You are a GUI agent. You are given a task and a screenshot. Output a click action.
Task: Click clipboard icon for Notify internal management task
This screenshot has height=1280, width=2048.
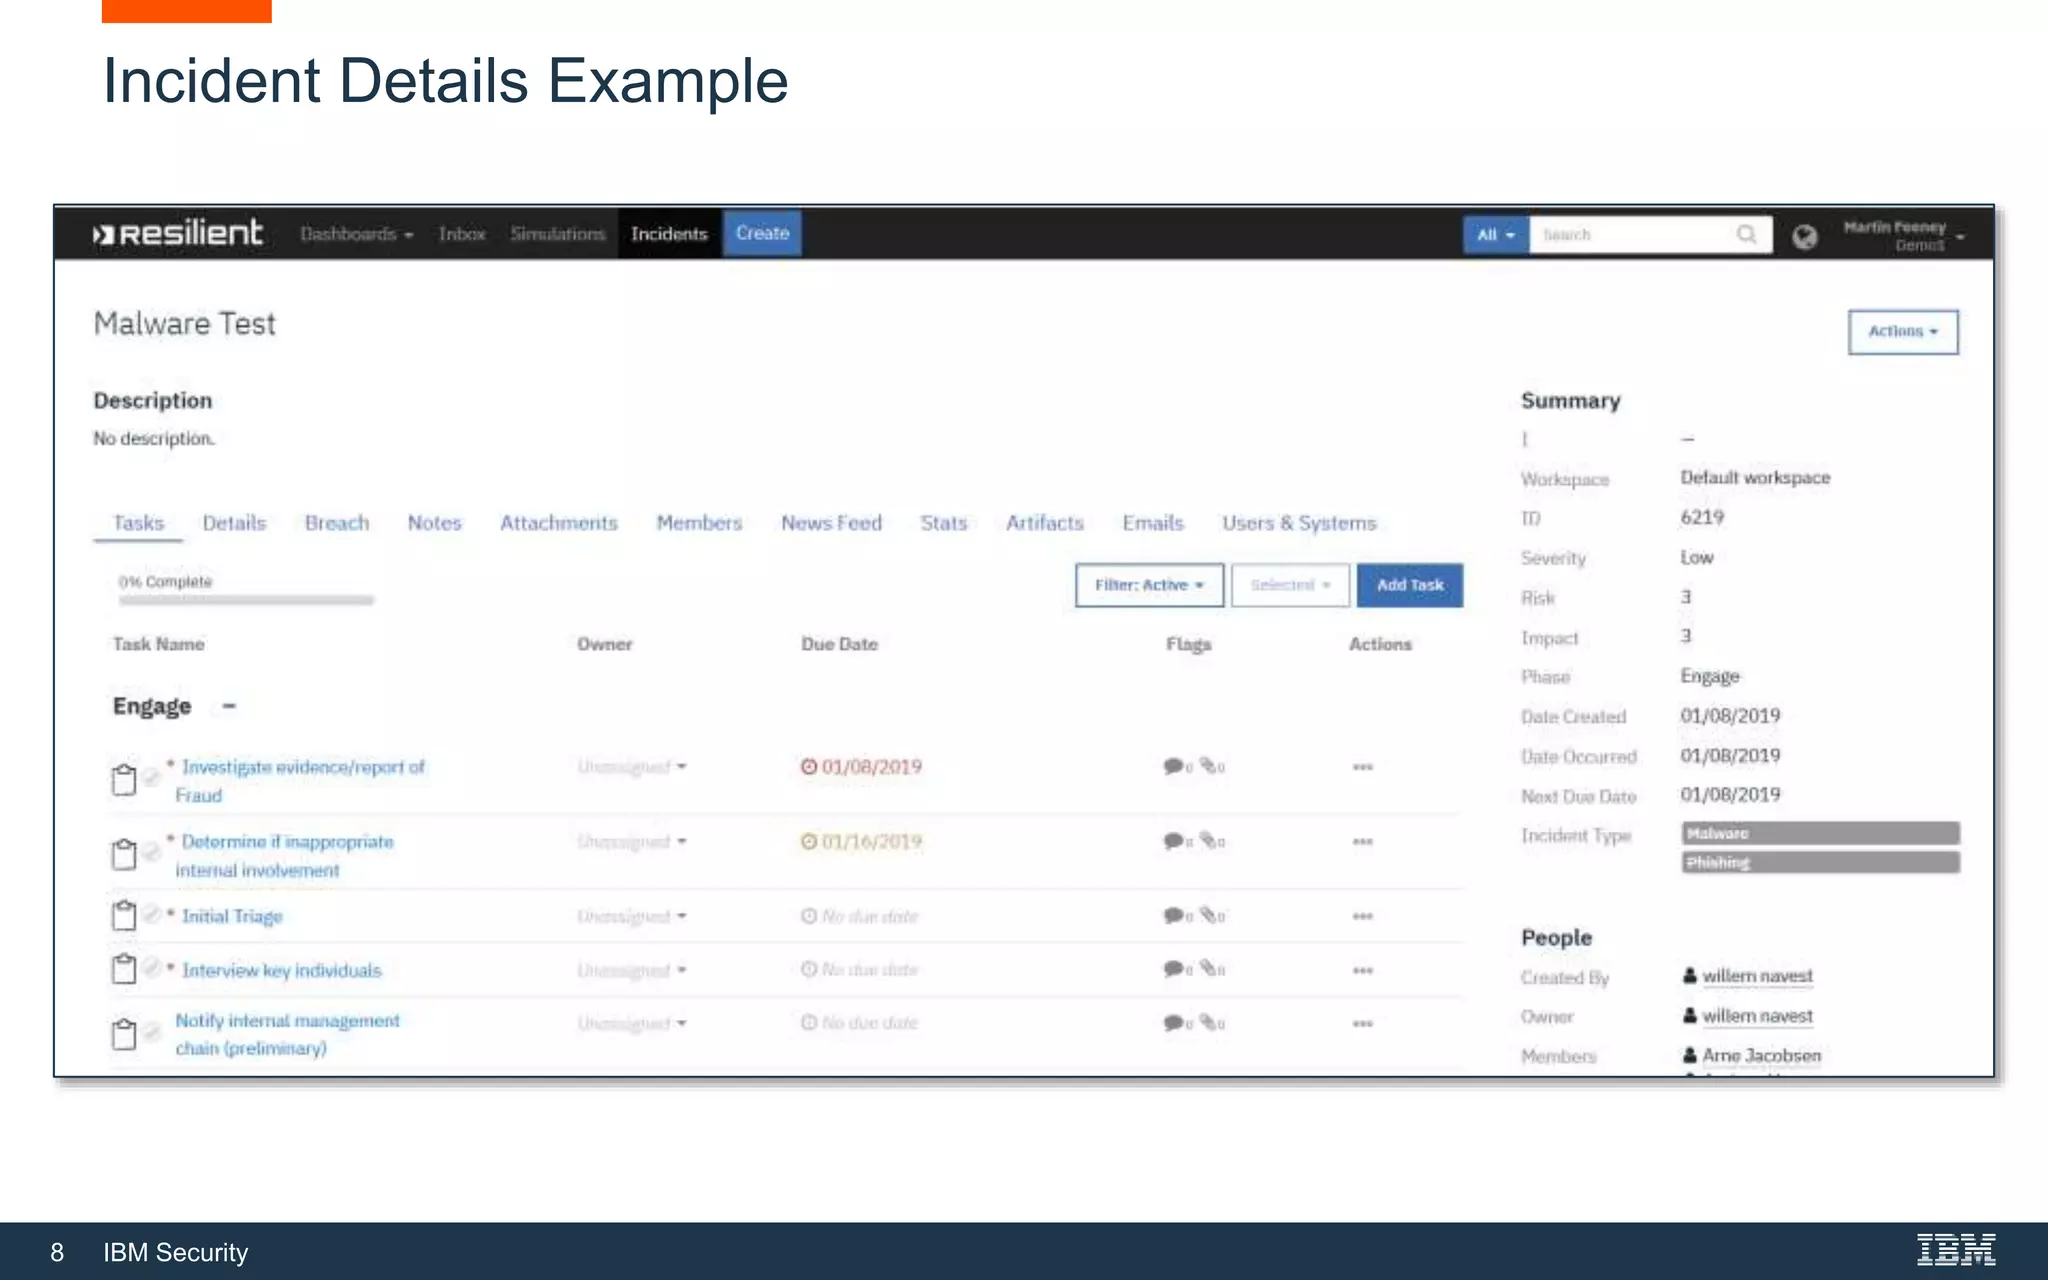(123, 1034)
